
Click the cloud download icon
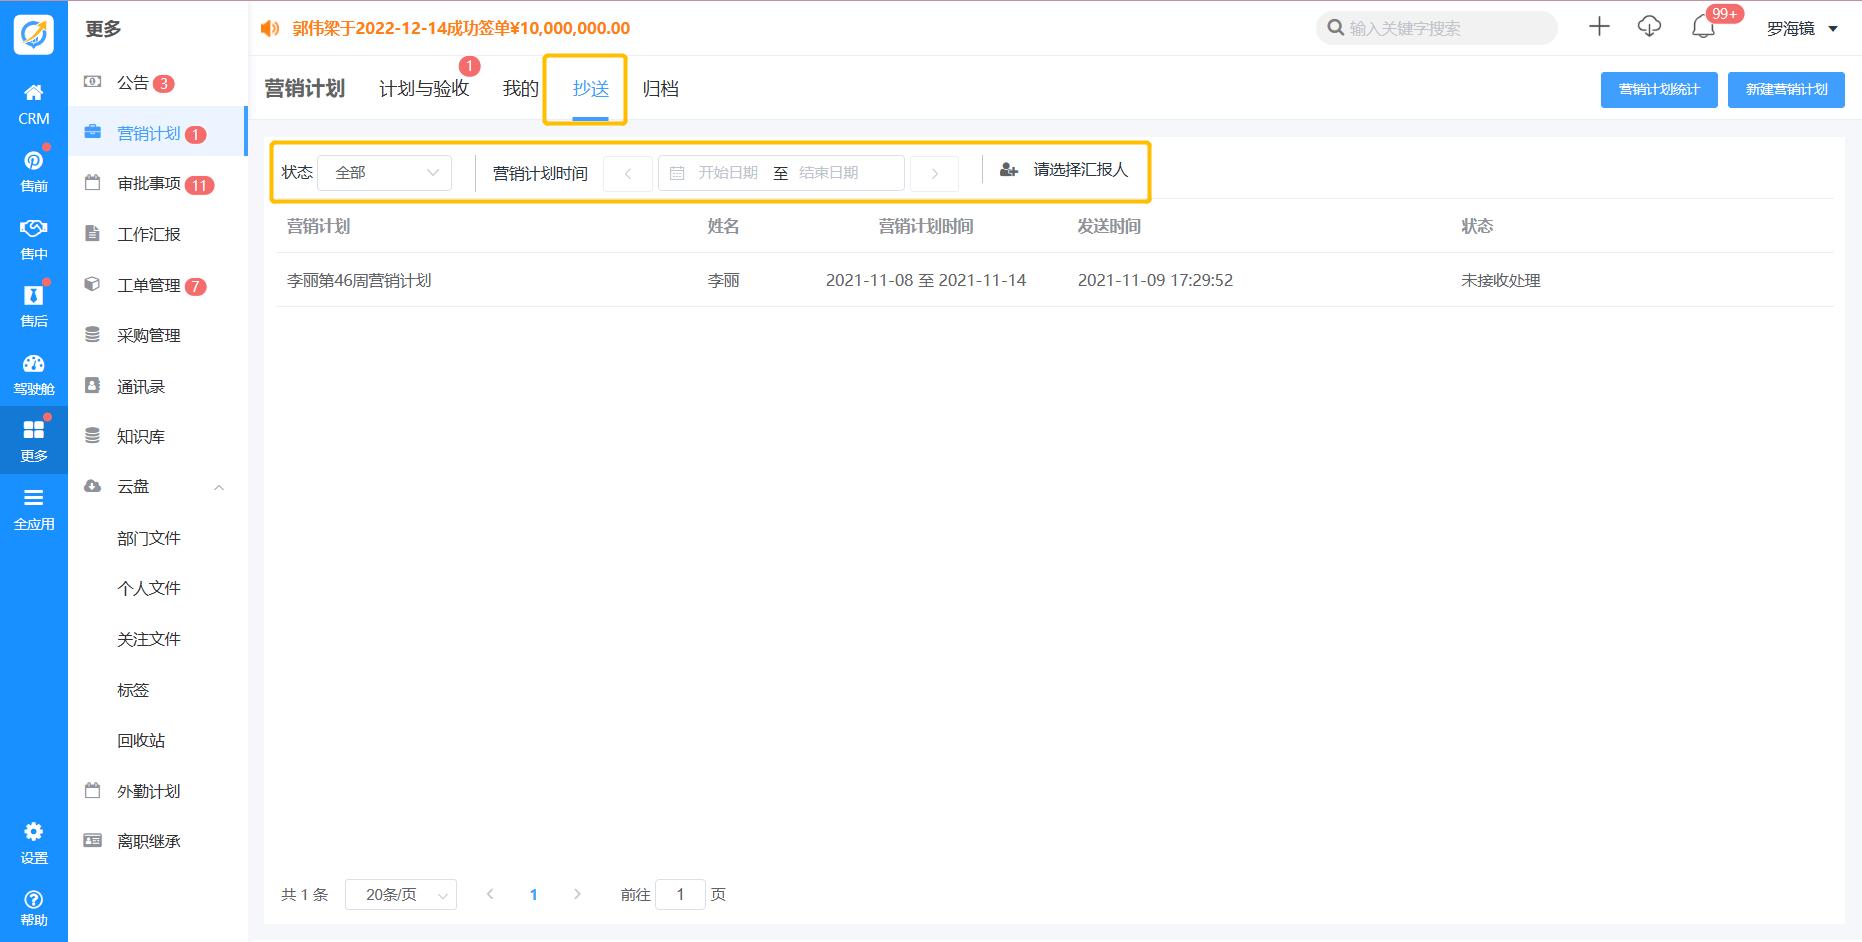click(1649, 27)
